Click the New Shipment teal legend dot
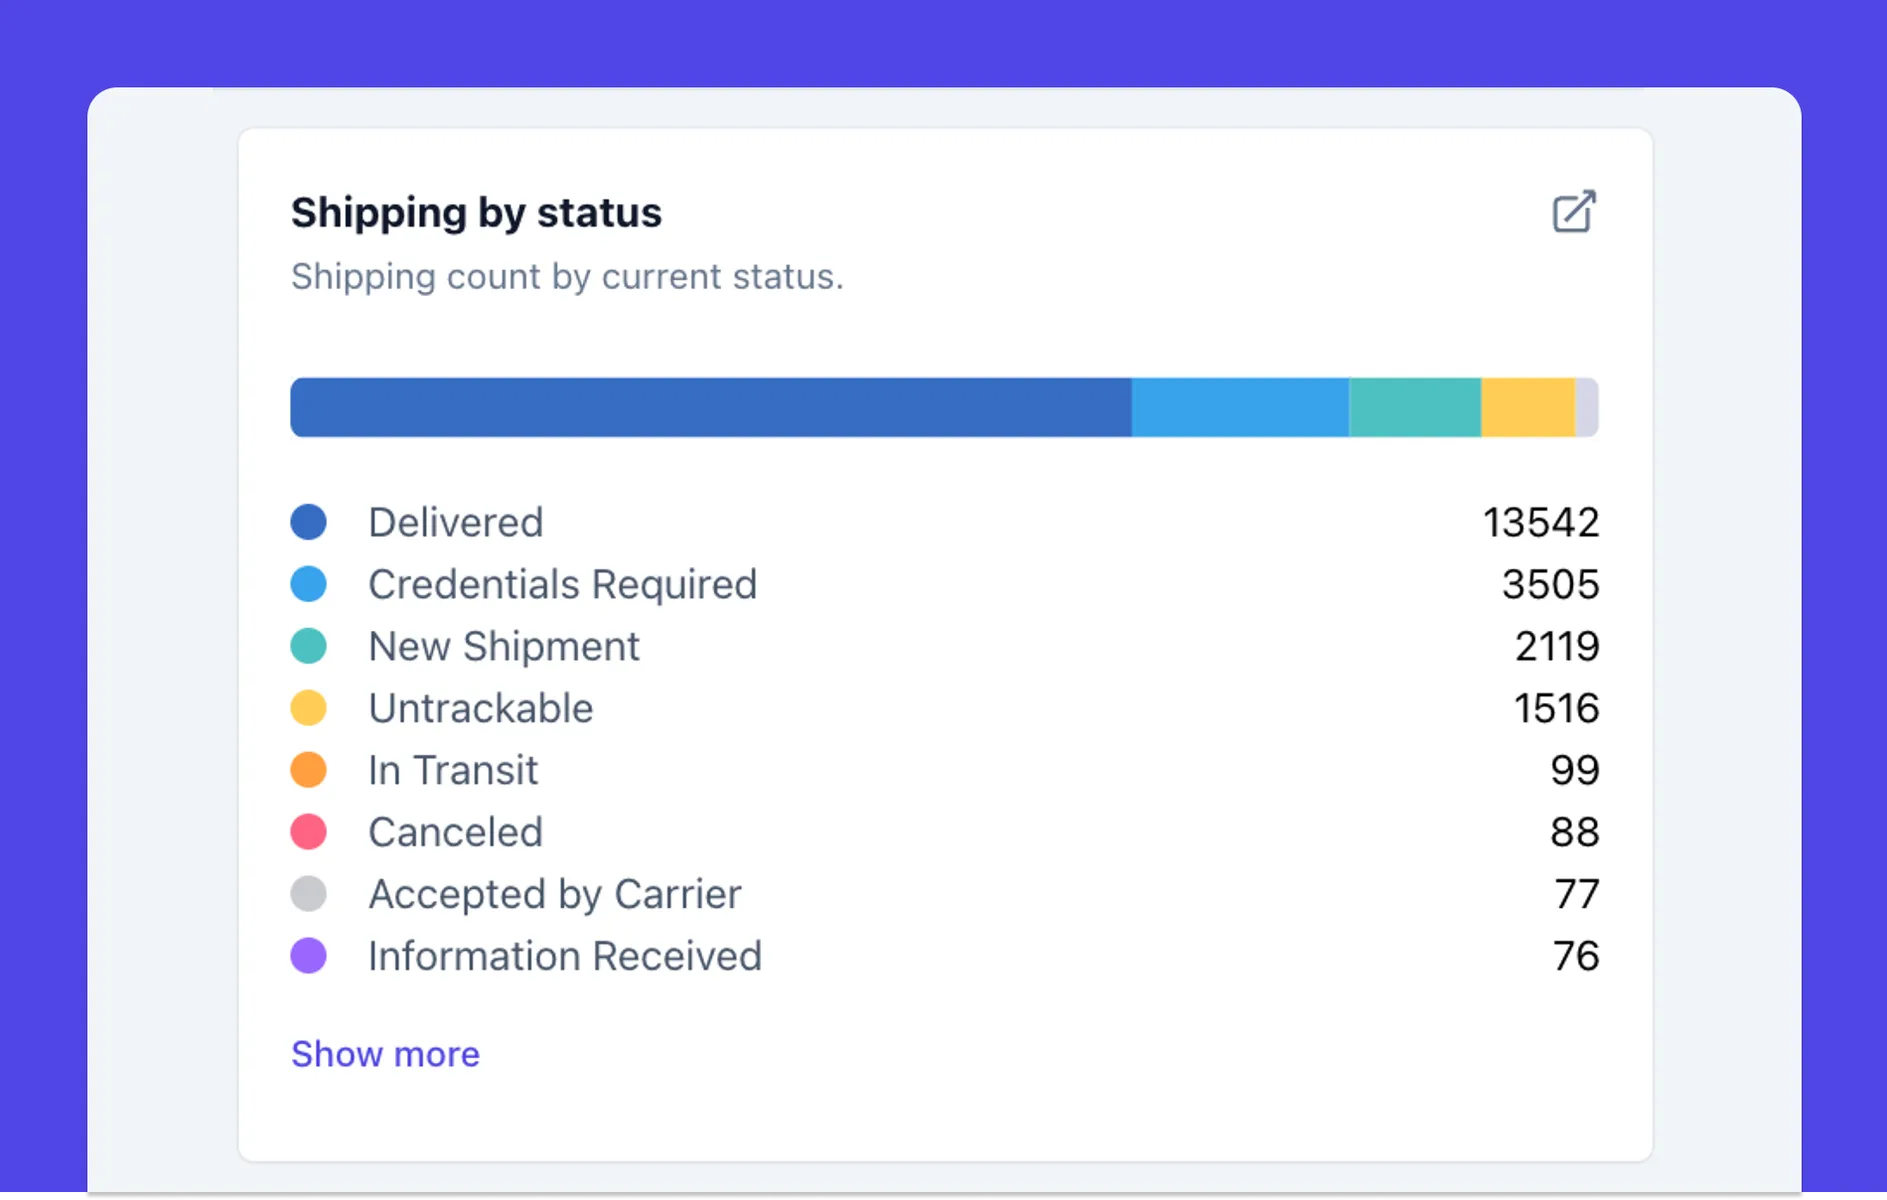The image size is (1887, 1200). pos(308,646)
